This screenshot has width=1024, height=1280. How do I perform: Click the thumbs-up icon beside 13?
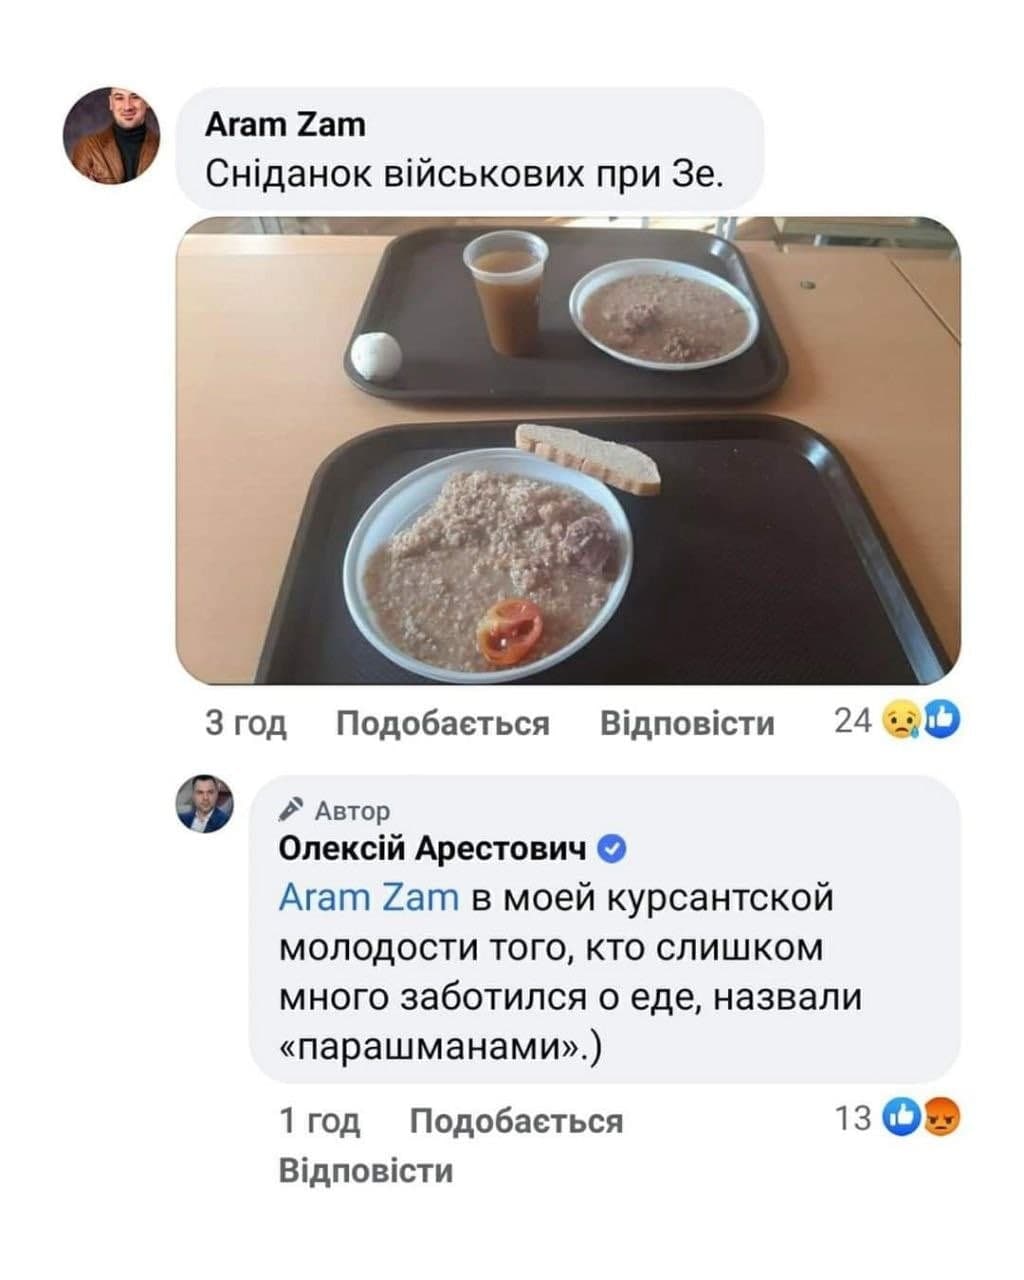tap(903, 1117)
